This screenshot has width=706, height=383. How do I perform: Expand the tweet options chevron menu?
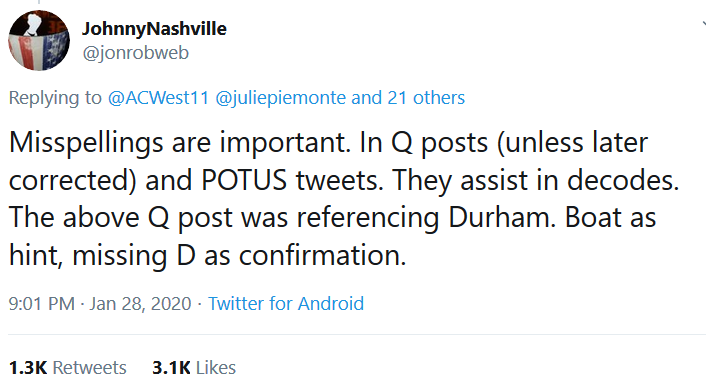point(703,23)
